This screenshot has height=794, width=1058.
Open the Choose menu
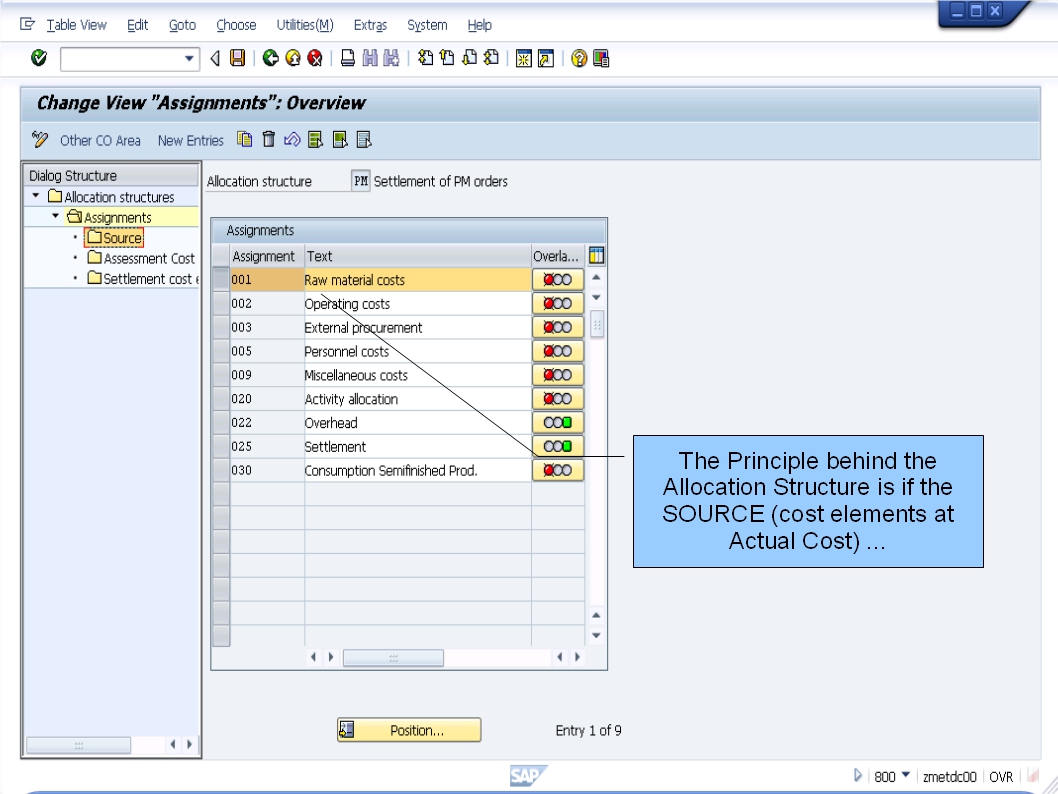(236, 25)
